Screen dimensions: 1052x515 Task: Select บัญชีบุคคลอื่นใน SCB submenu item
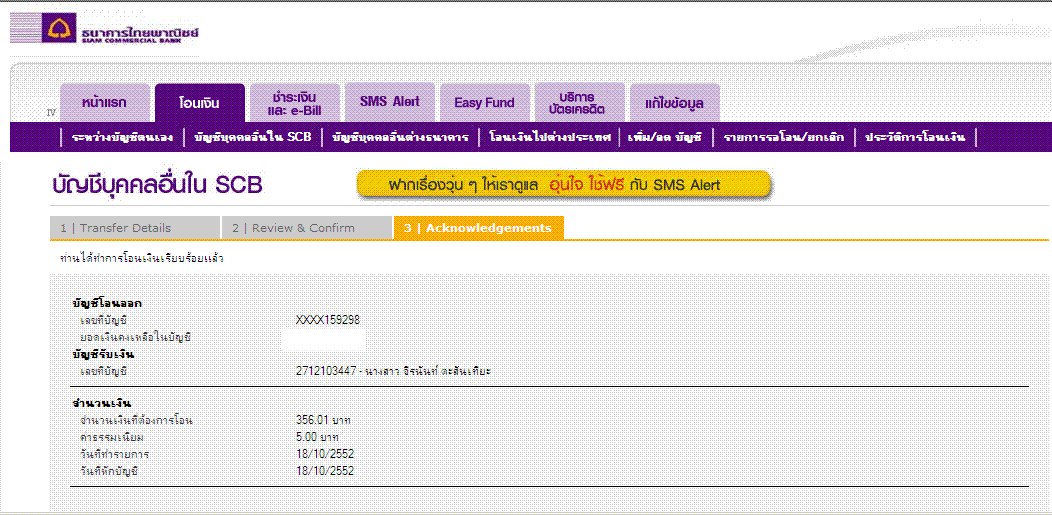click(x=253, y=137)
